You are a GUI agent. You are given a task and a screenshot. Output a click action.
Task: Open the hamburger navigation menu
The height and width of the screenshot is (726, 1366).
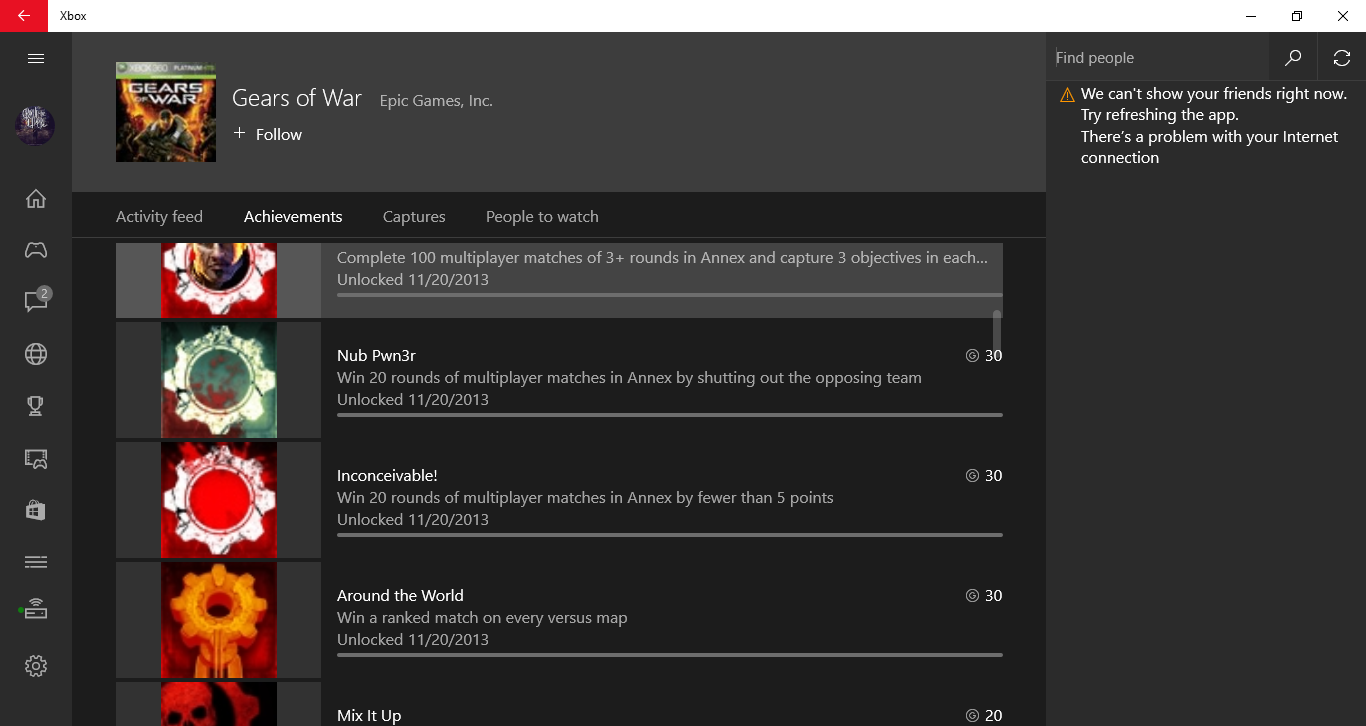[36, 58]
